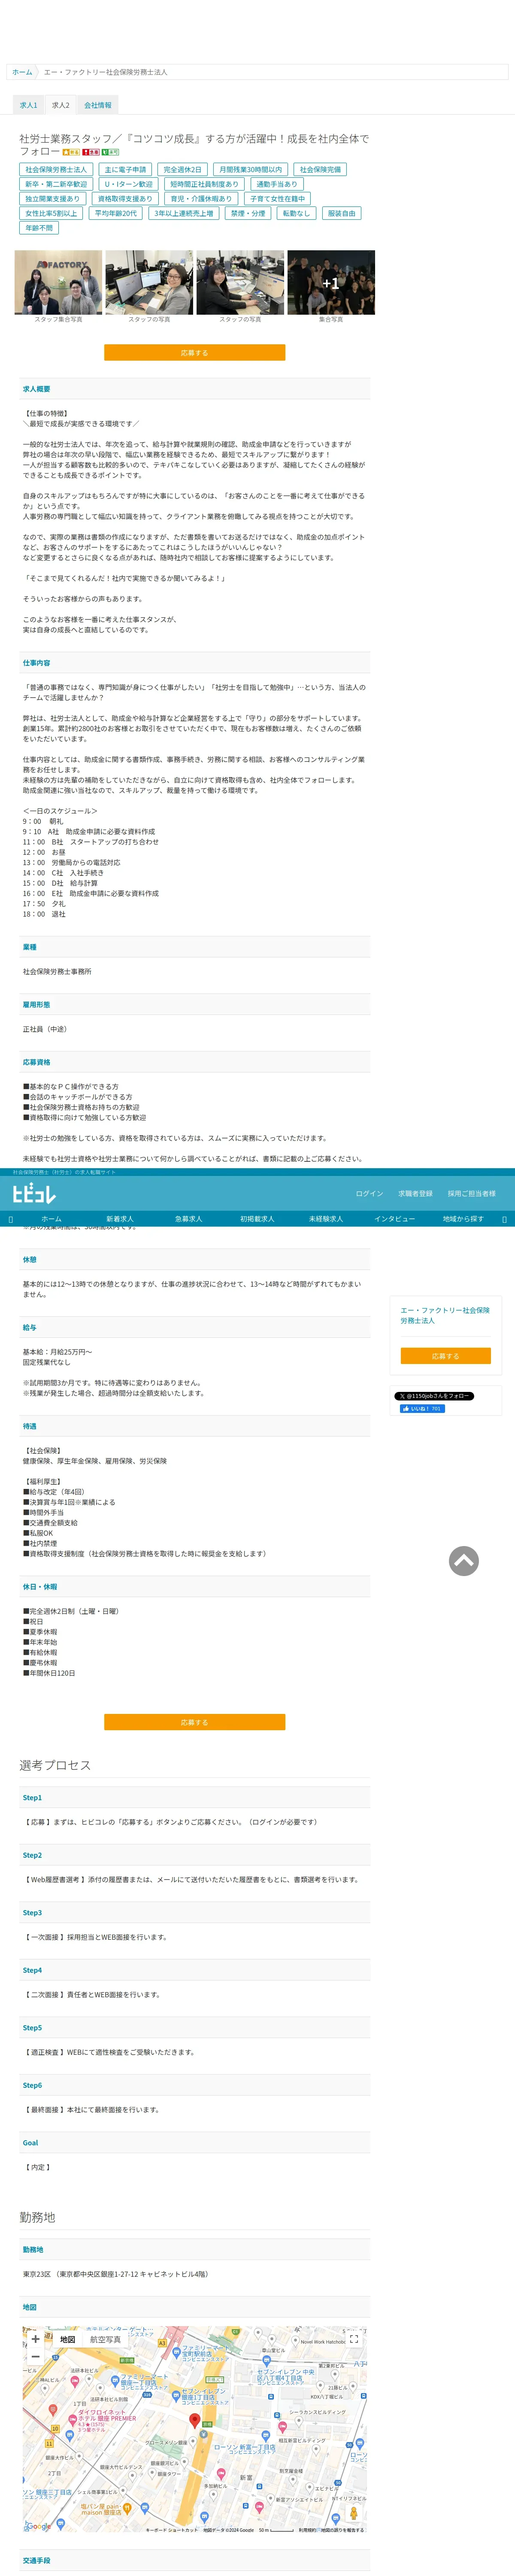Select the 資格取得支援あり tag
Viewport: 515px width, 2576px height.
pos(125,199)
